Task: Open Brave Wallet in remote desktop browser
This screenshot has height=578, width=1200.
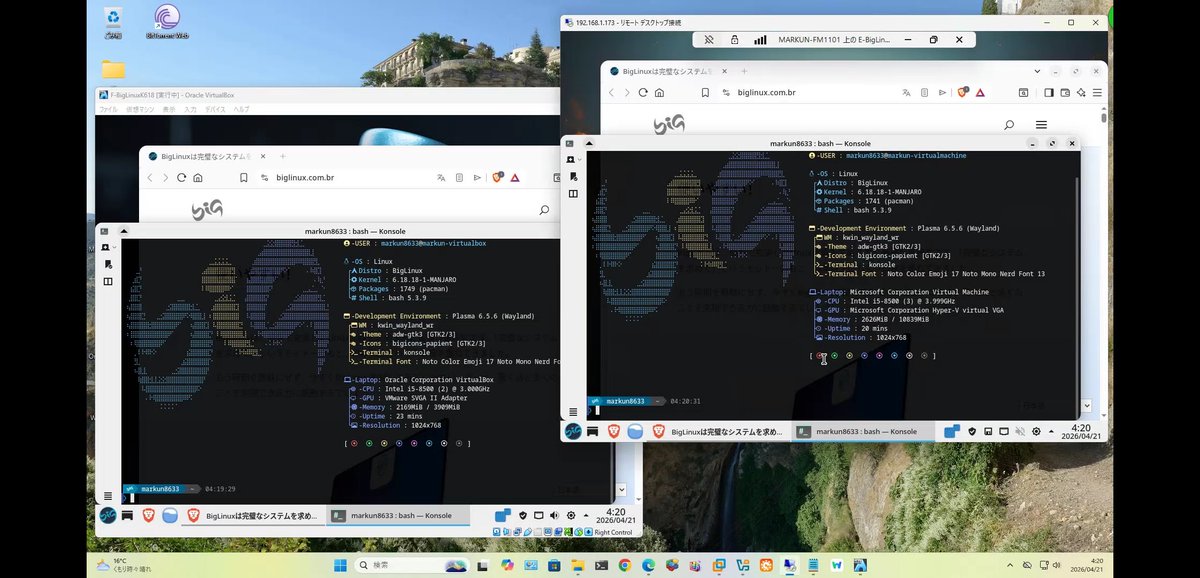Action: tap(1065, 92)
